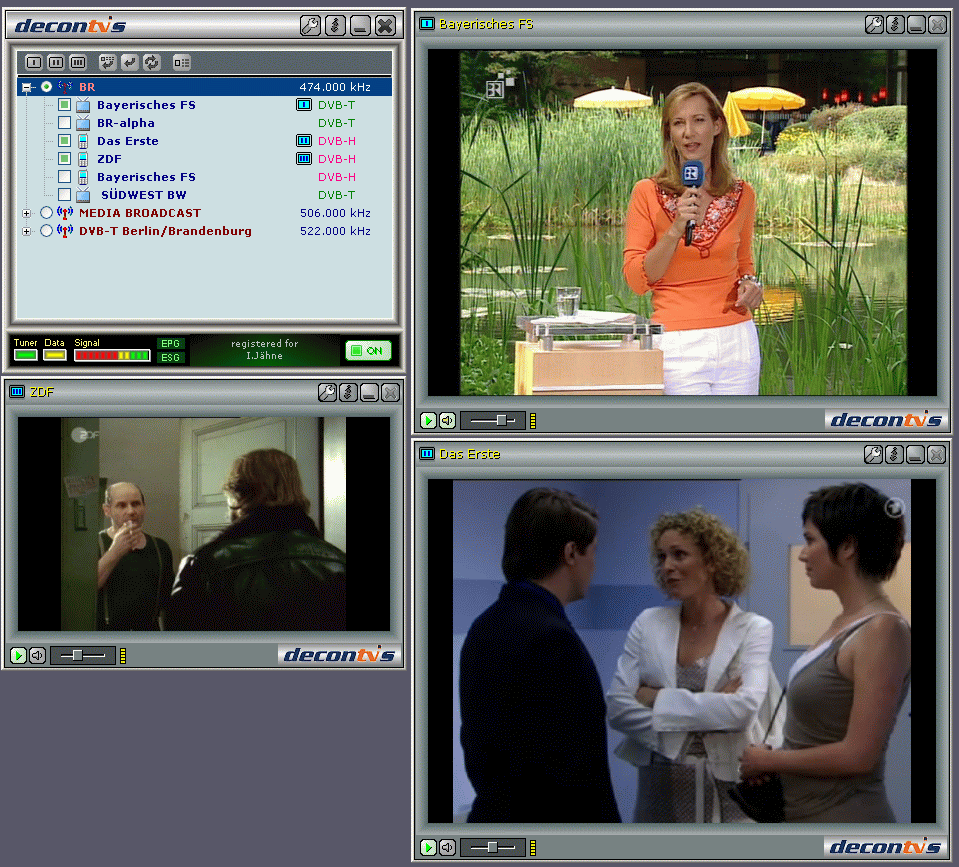Click the Signal strength meter bar
Screen dimensions: 959x867
113,355
